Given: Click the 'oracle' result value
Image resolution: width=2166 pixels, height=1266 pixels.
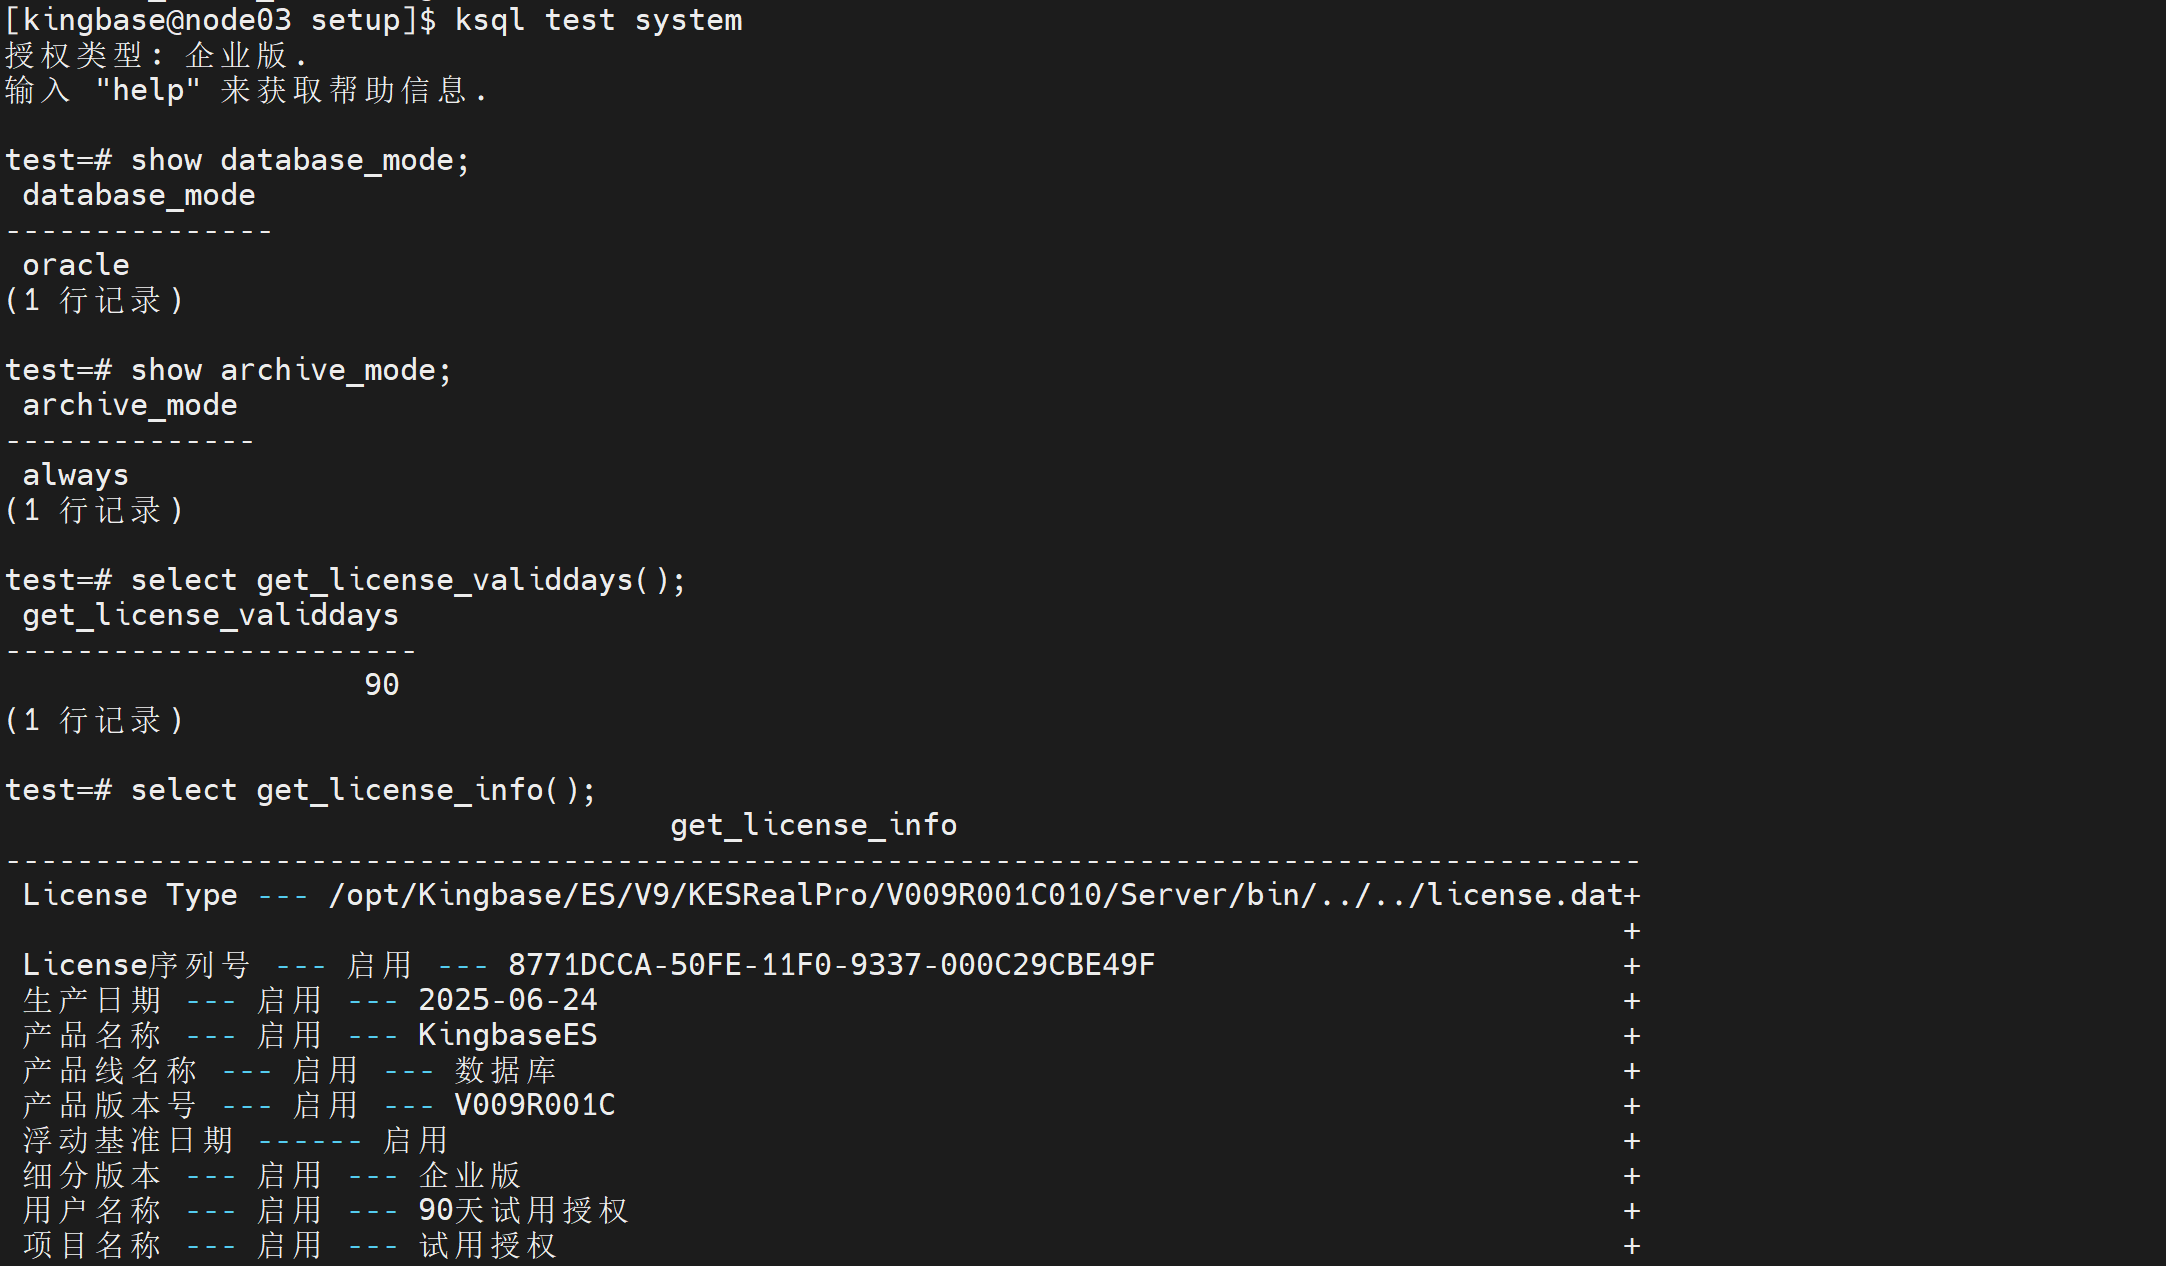Looking at the screenshot, I should (76, 265).
